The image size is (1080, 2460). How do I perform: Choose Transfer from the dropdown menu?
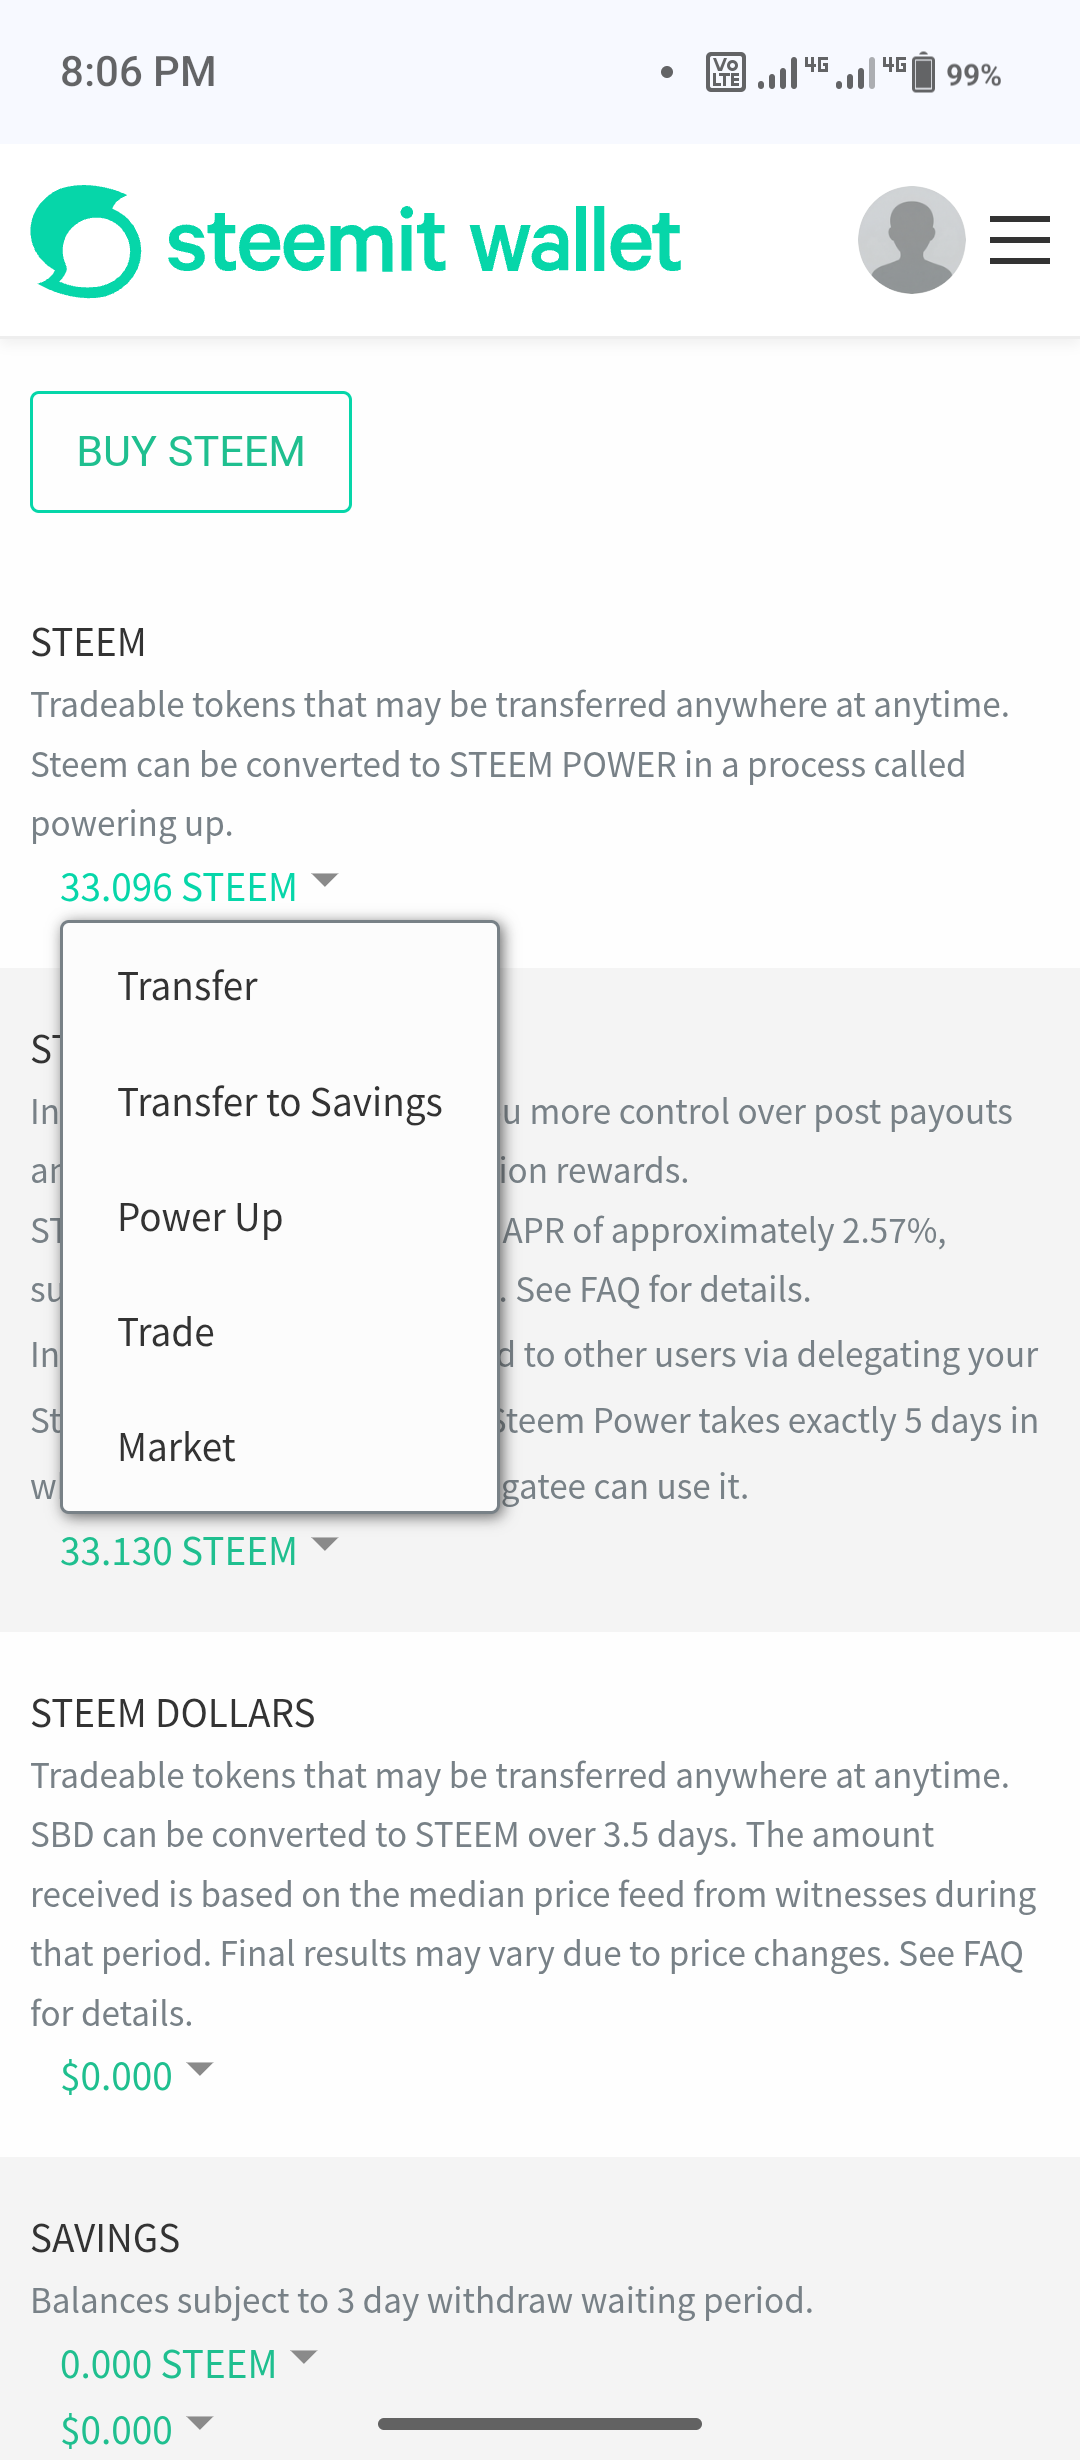point(188,986)
